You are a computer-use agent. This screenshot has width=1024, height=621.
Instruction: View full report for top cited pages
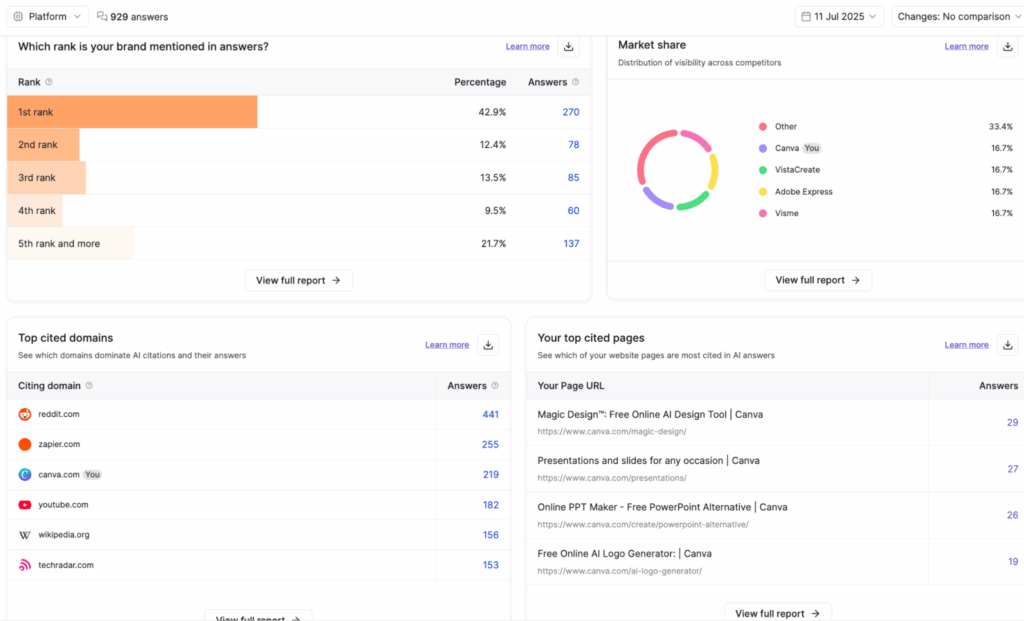tap(777, 613)
